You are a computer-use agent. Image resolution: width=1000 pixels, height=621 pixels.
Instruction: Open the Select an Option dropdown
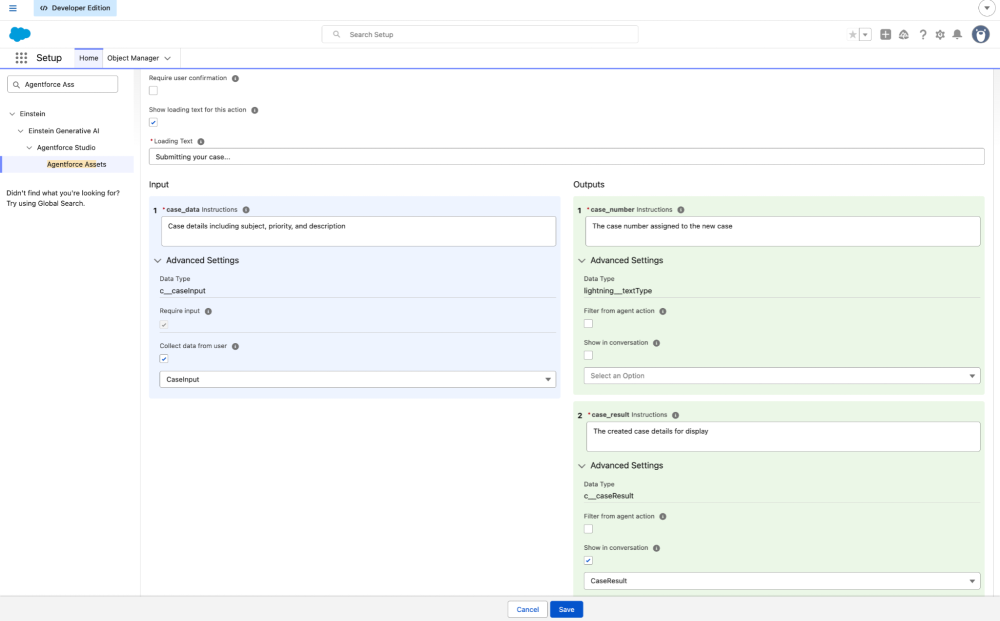(x=782, y=376)
